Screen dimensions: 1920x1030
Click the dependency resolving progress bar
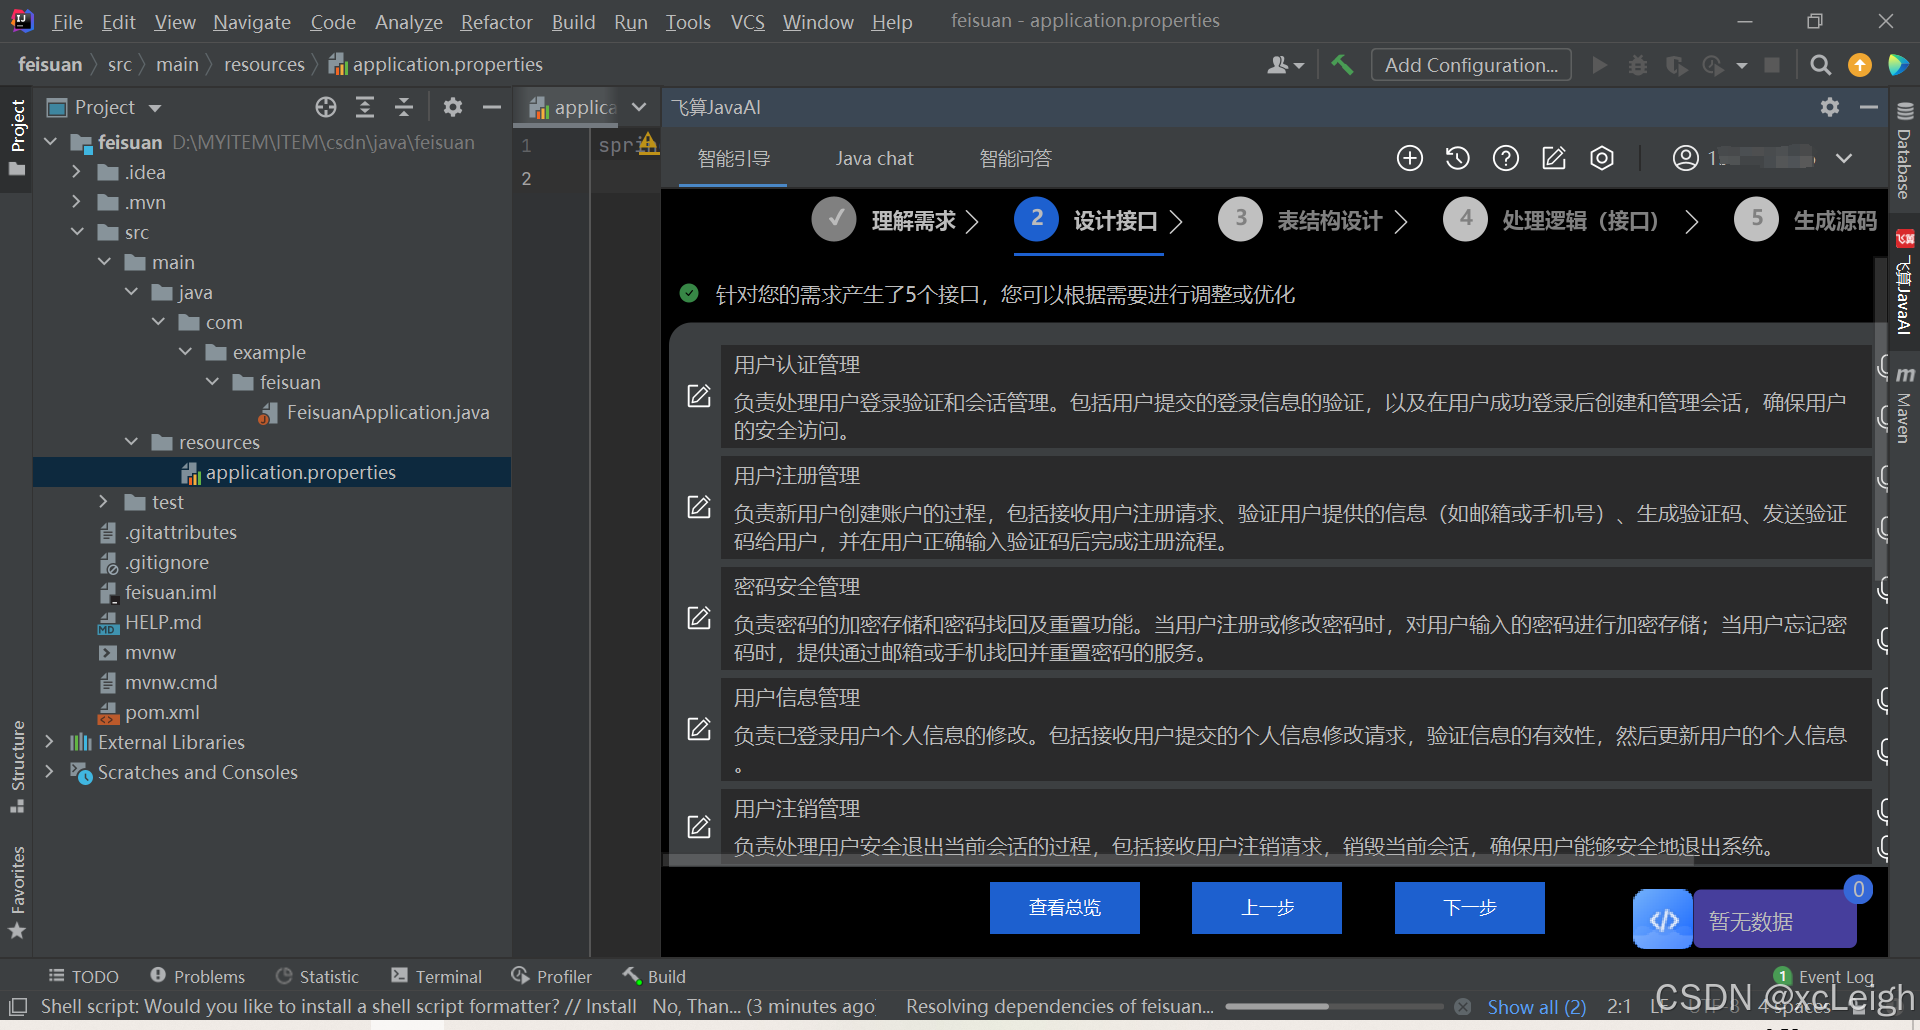coord(1337,1006)
